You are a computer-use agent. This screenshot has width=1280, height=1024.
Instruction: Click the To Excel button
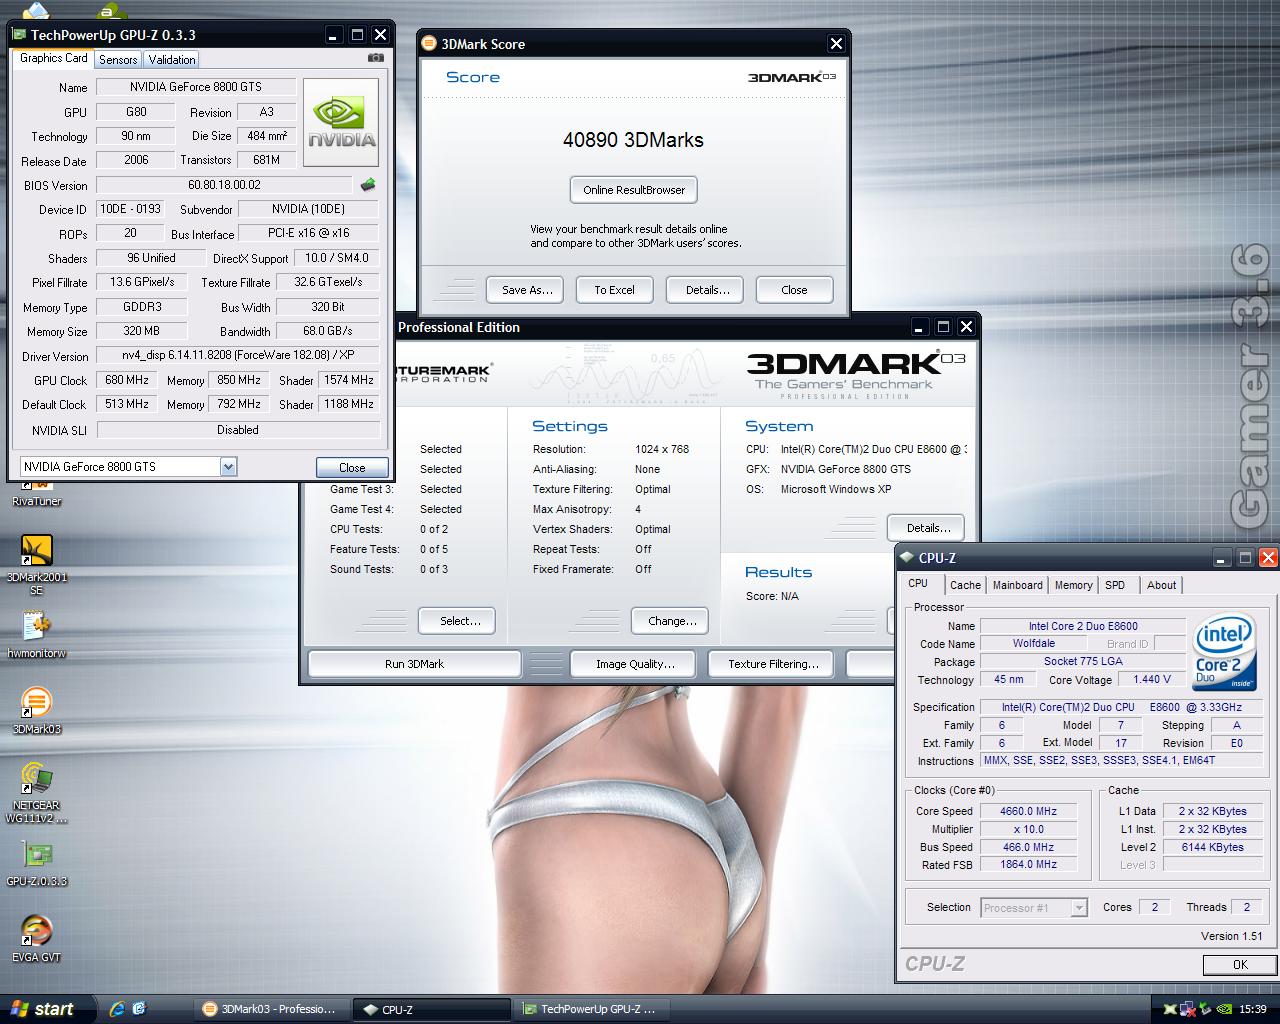point(614,290)
